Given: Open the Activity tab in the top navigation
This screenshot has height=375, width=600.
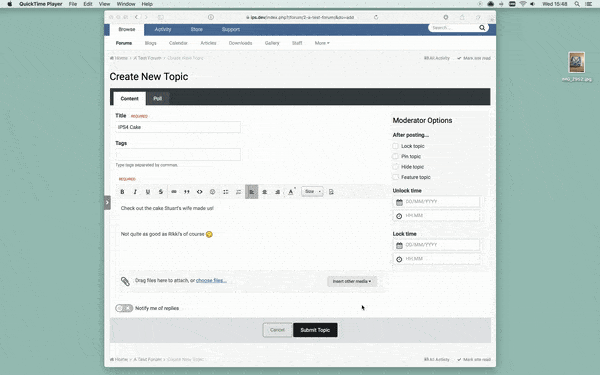Looking at the screenshot, I should click(163, 29).
